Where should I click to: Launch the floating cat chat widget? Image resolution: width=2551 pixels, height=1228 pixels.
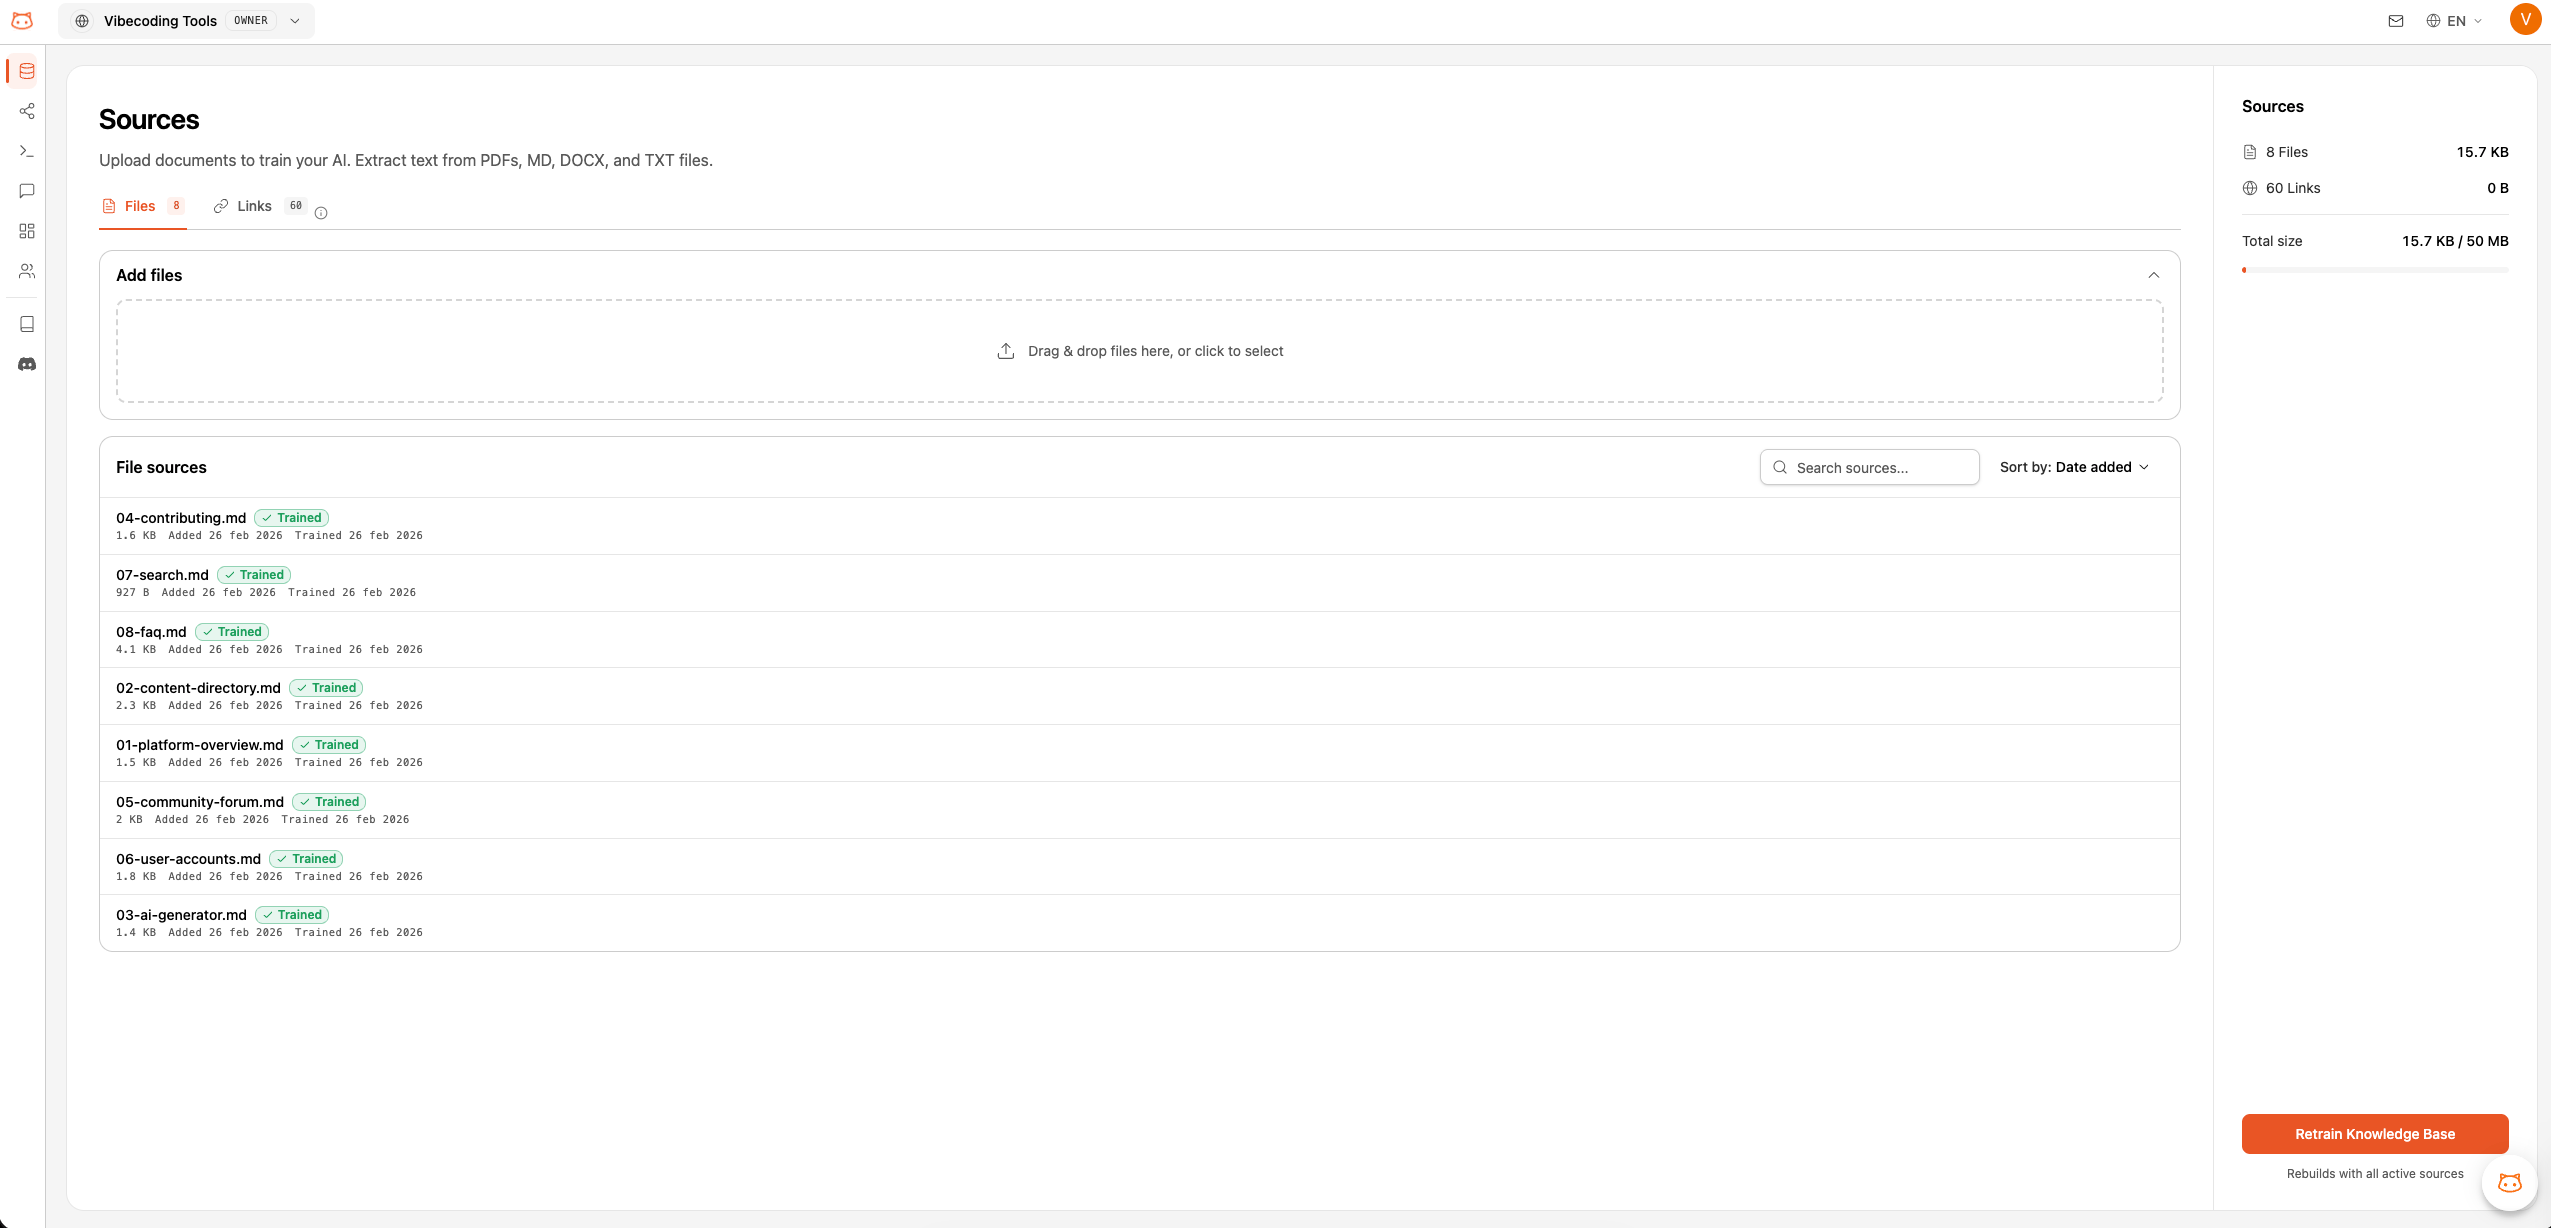click(x=2509, y=1183)
